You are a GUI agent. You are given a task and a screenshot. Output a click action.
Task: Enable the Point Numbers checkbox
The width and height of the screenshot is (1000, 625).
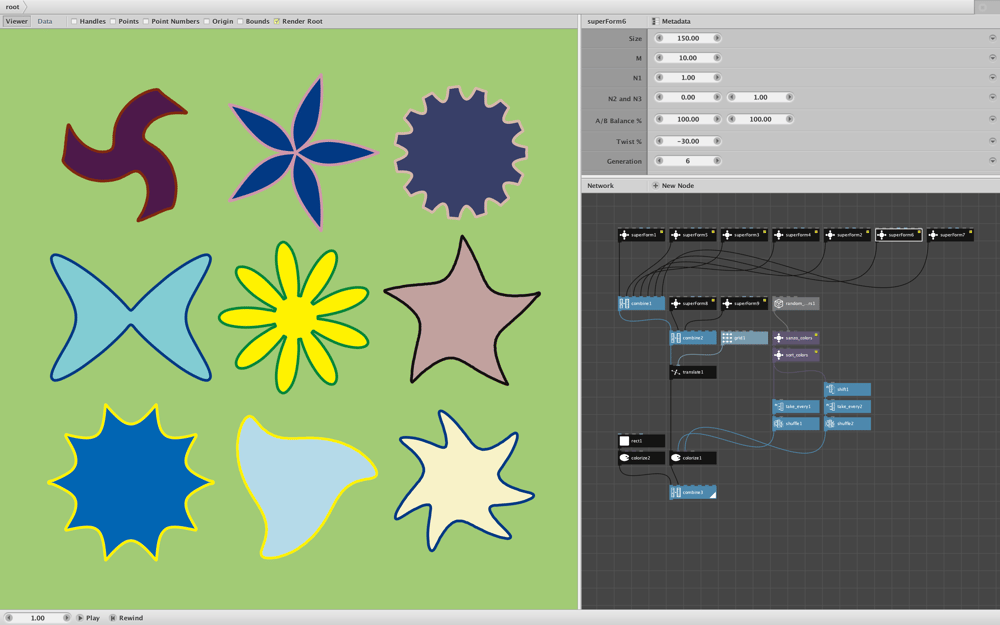coord(145,22)
